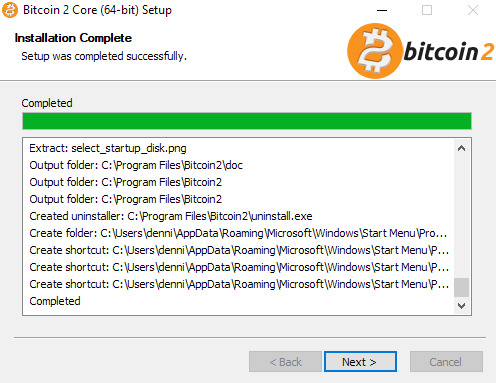
Task: Close the setup window
Action: click(473, 10)
